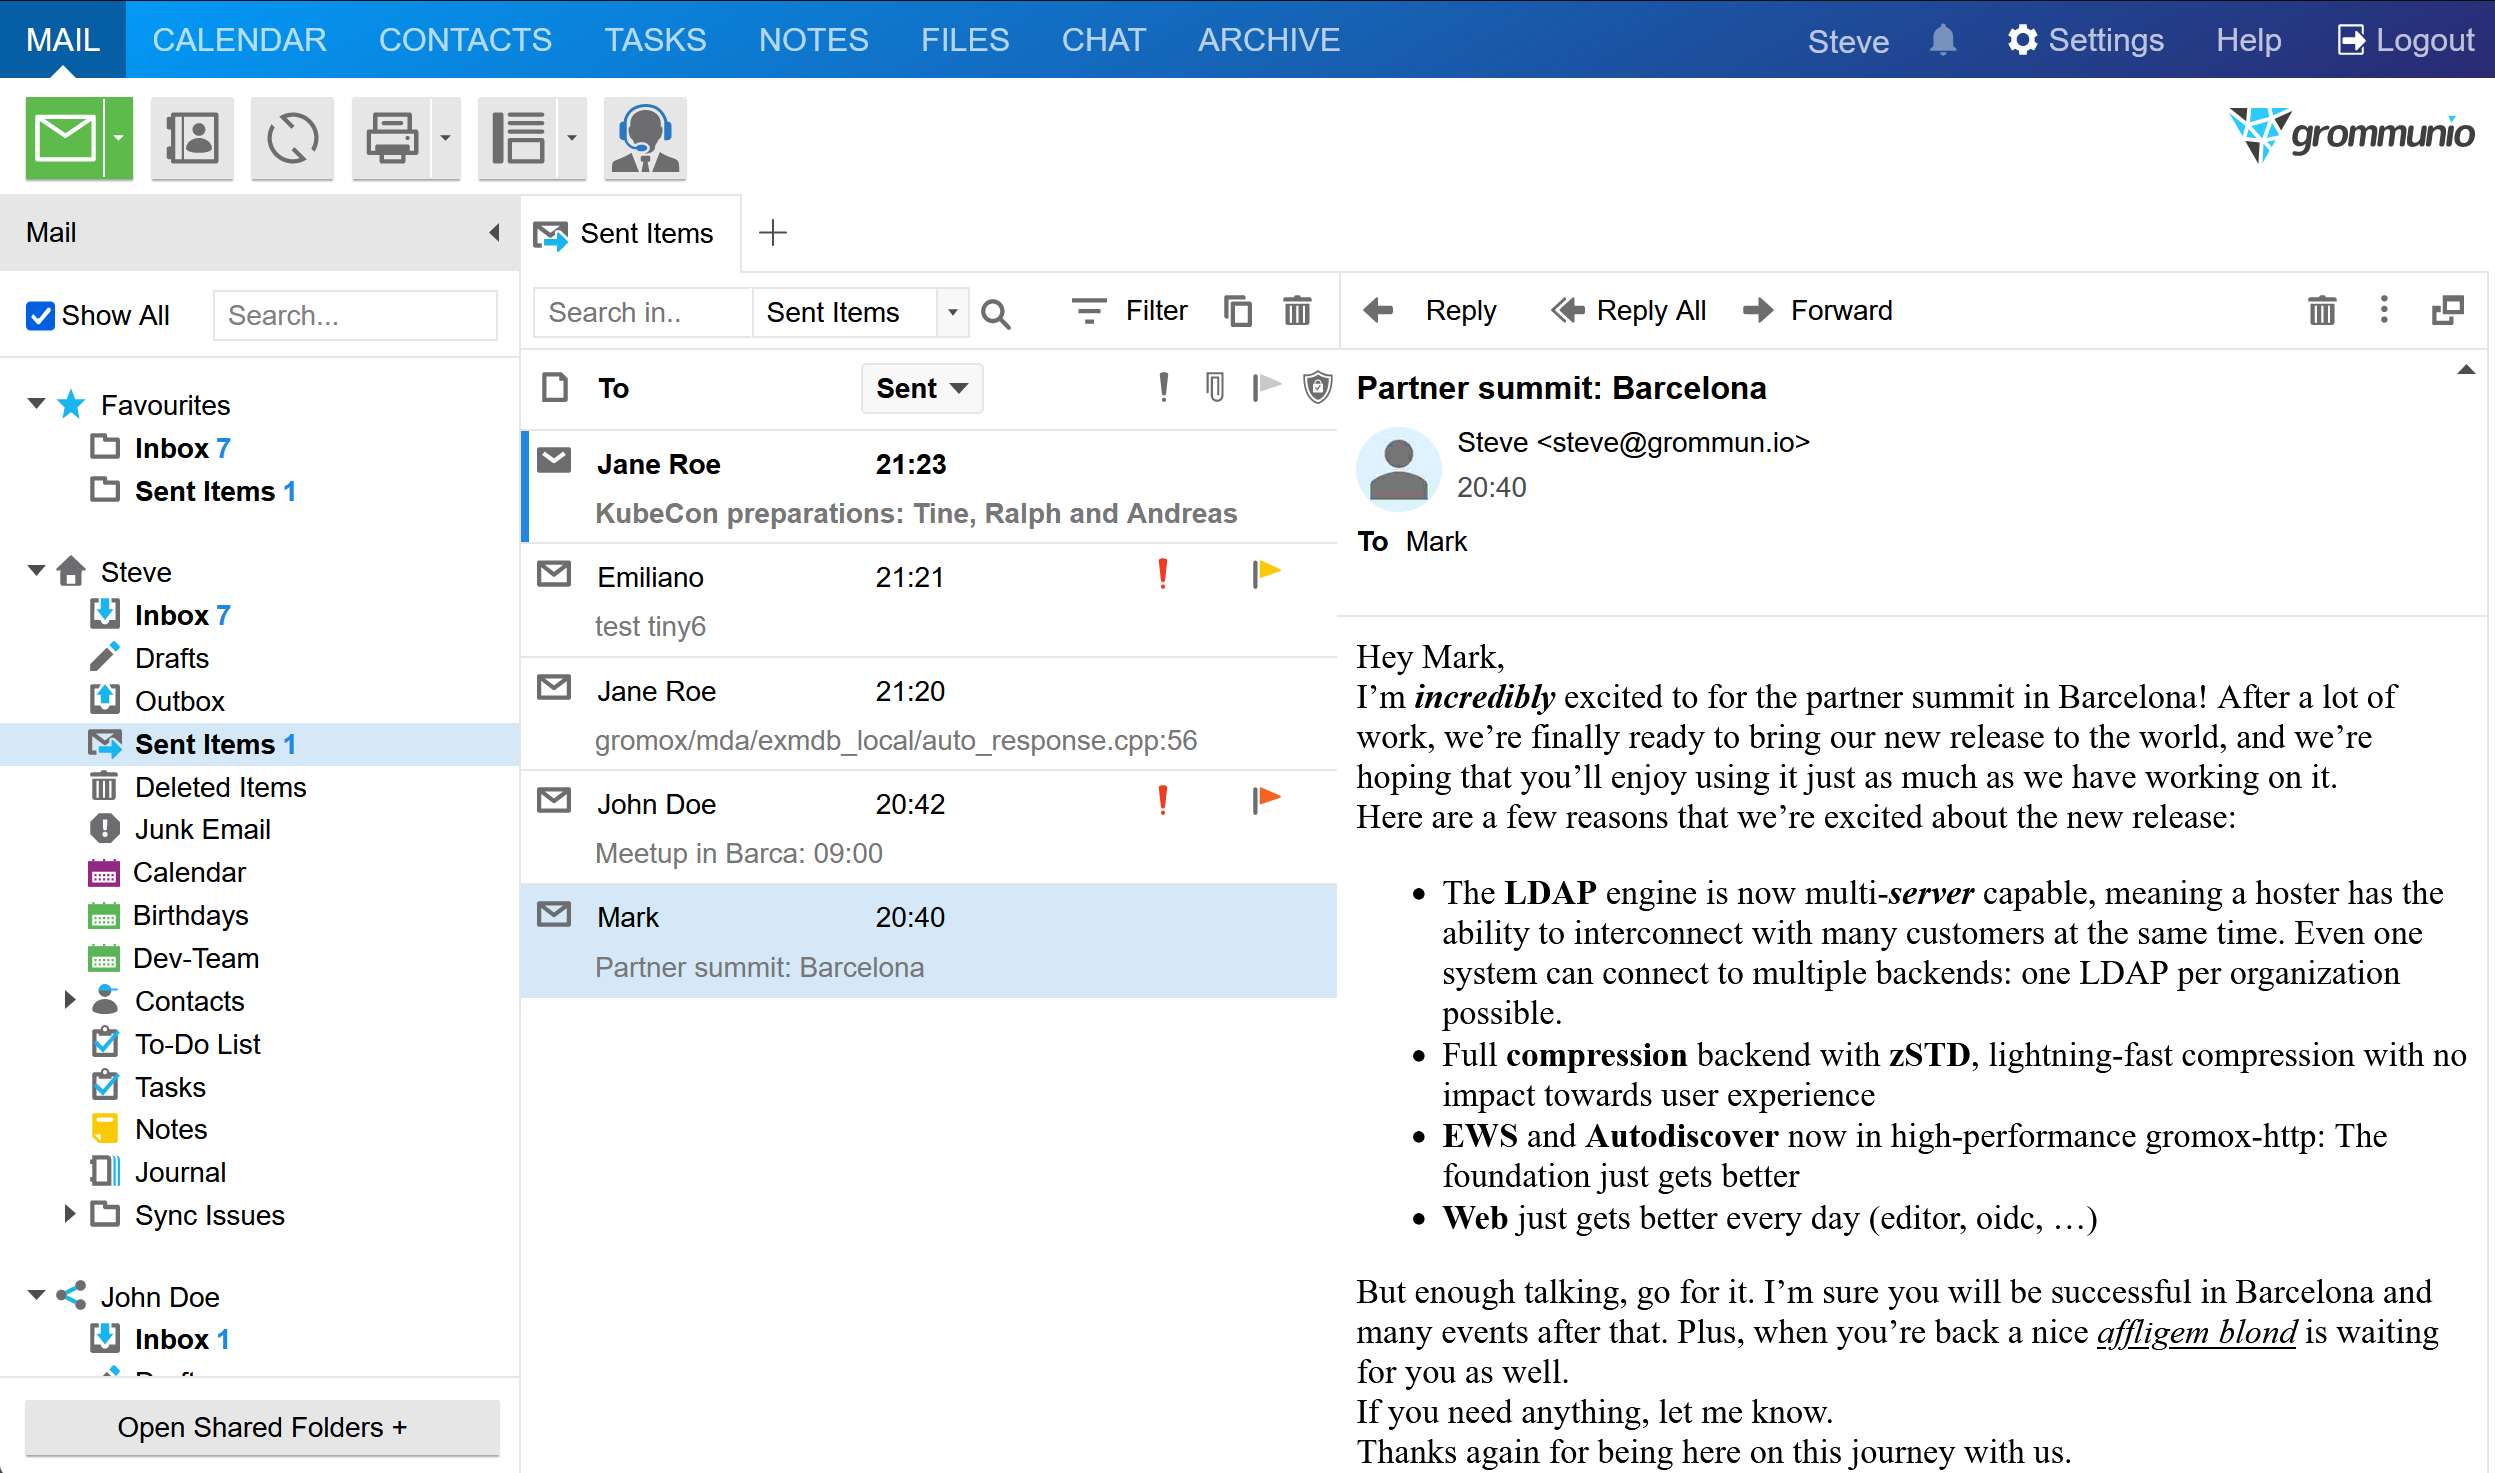Open the message in new window icon
The width and height of the screenshot is (2495, 1473).
coord(2447,310)
